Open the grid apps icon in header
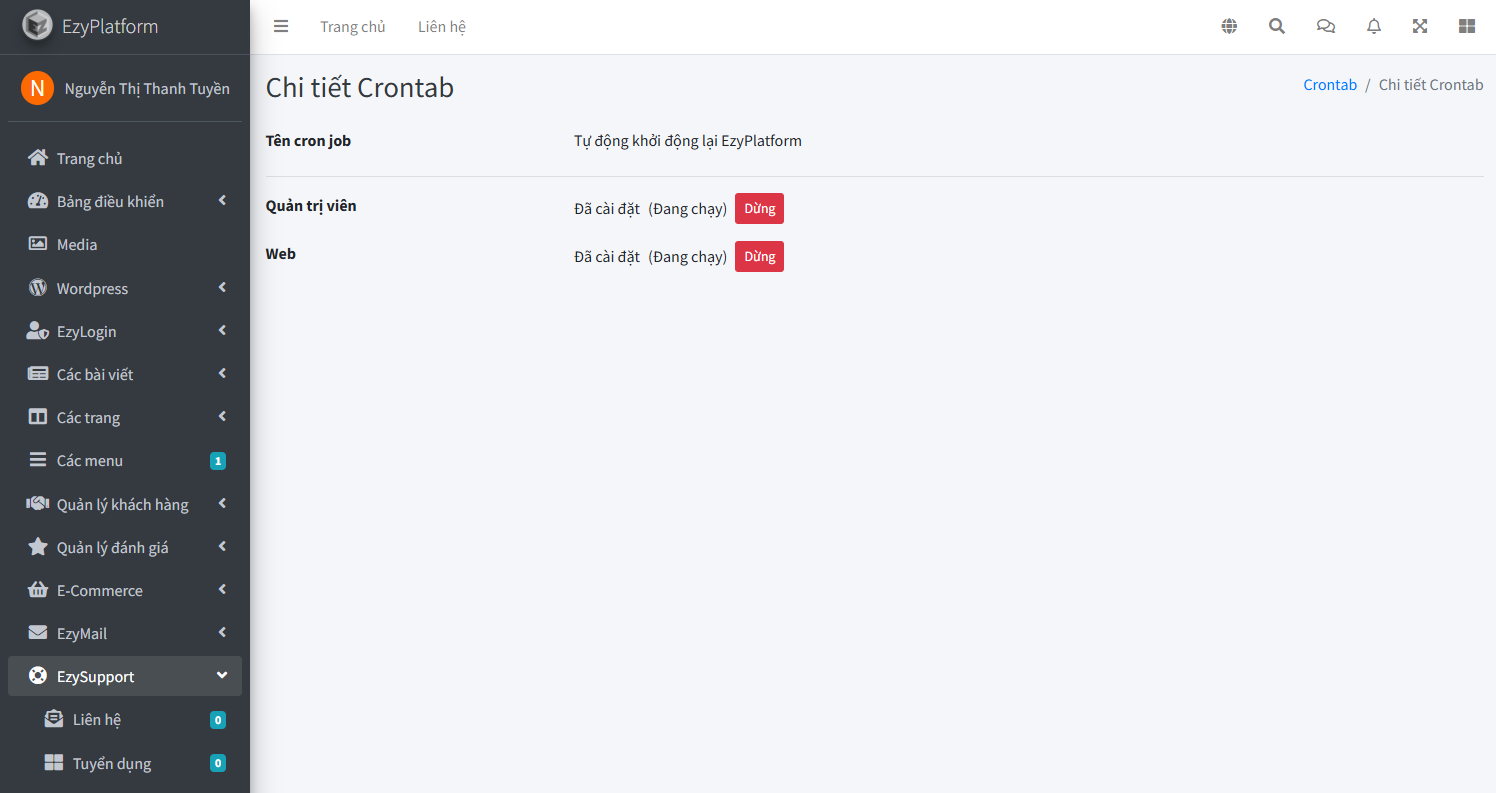This screenshot has height=793, width=1496. tap(1467, 27)
